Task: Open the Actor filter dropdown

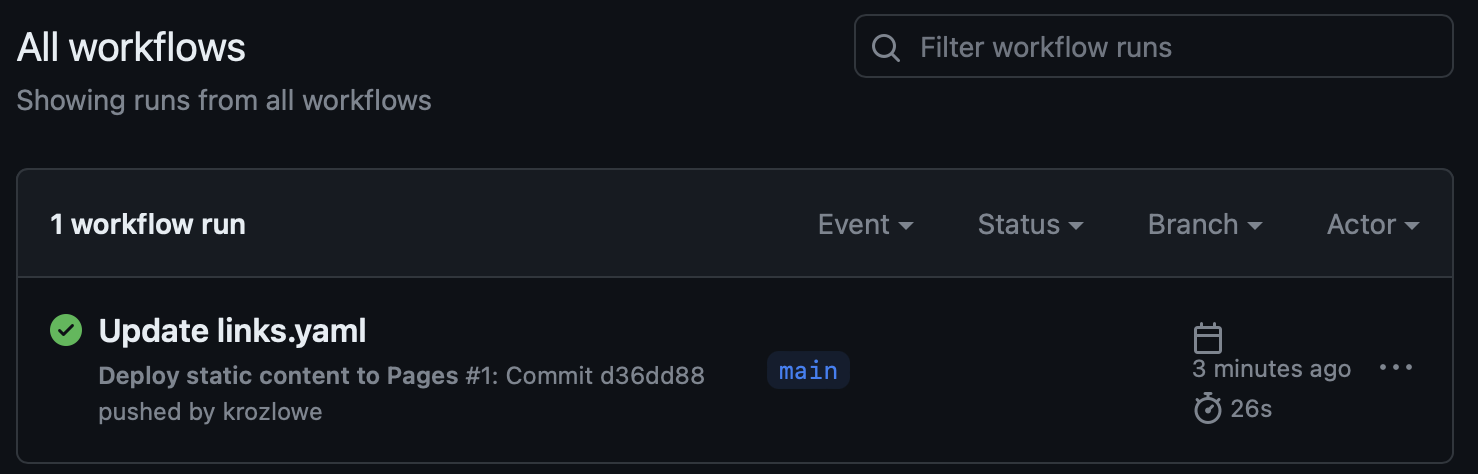Action: [1372, 225]
